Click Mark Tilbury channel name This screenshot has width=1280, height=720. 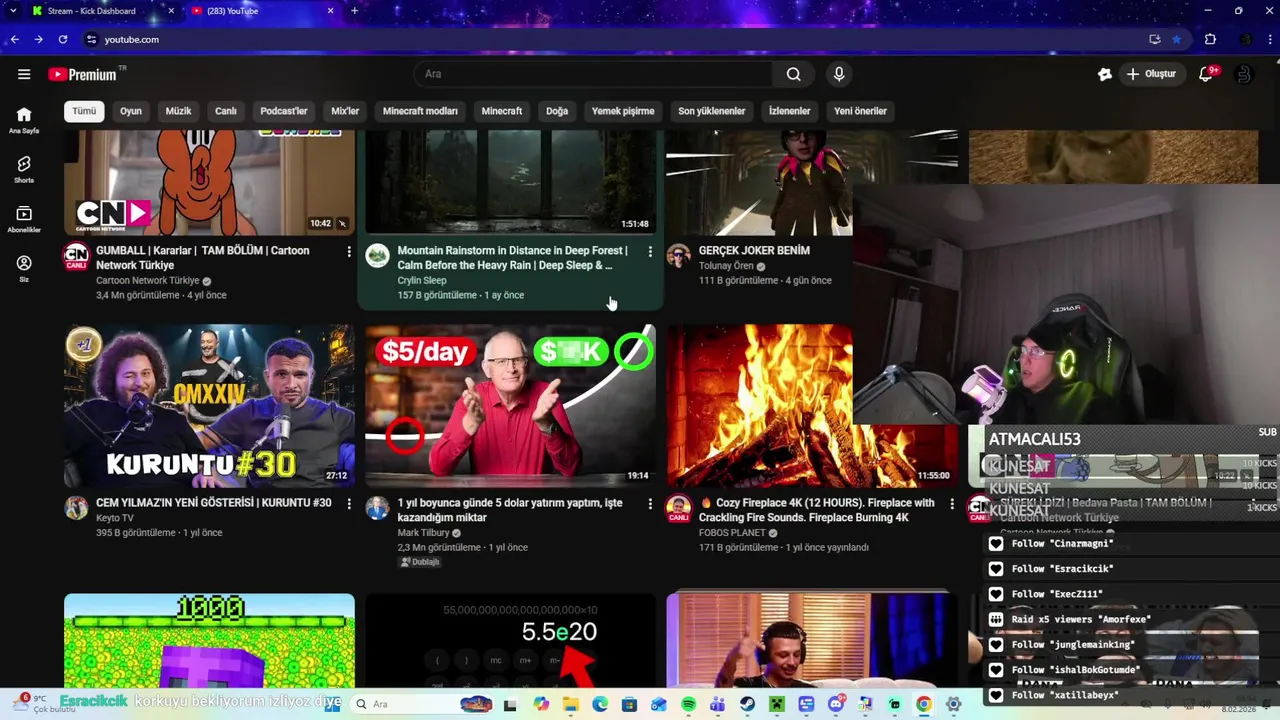(423, 533)
